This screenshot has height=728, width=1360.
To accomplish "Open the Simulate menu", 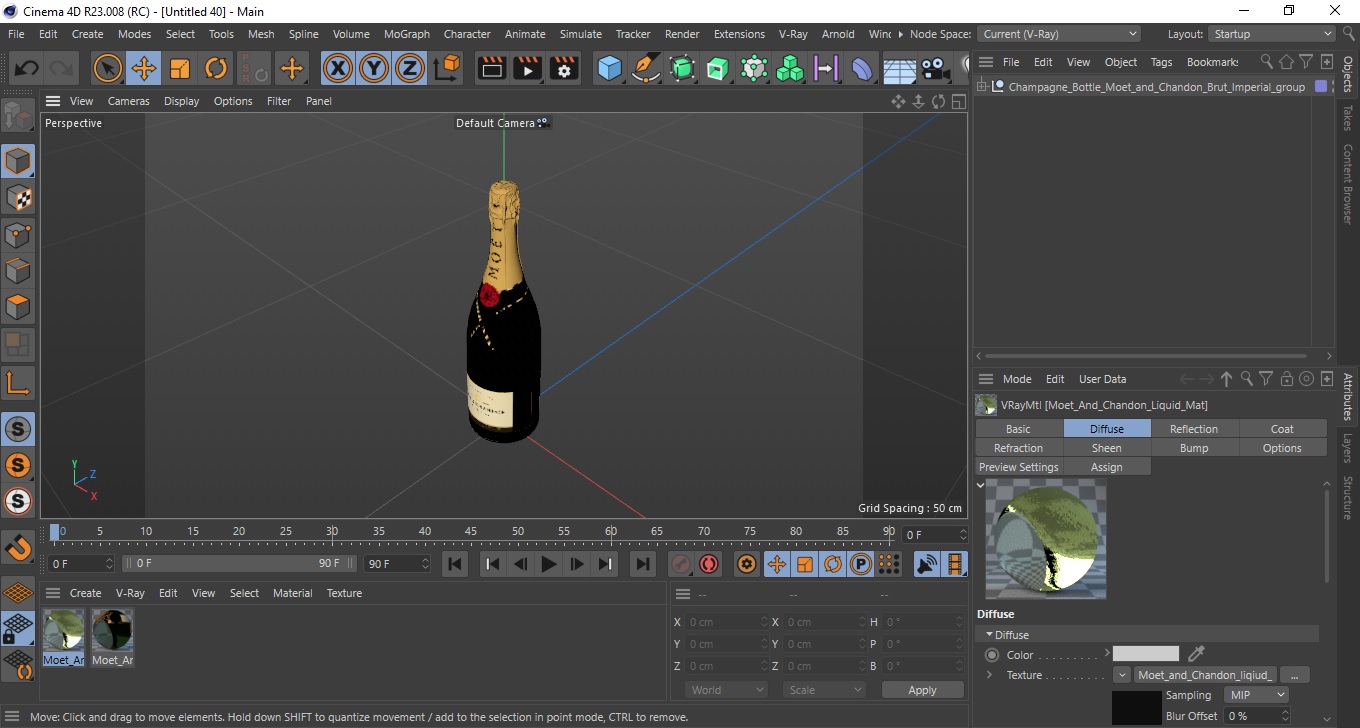I will pyautogui.click(x=581, y=34).
